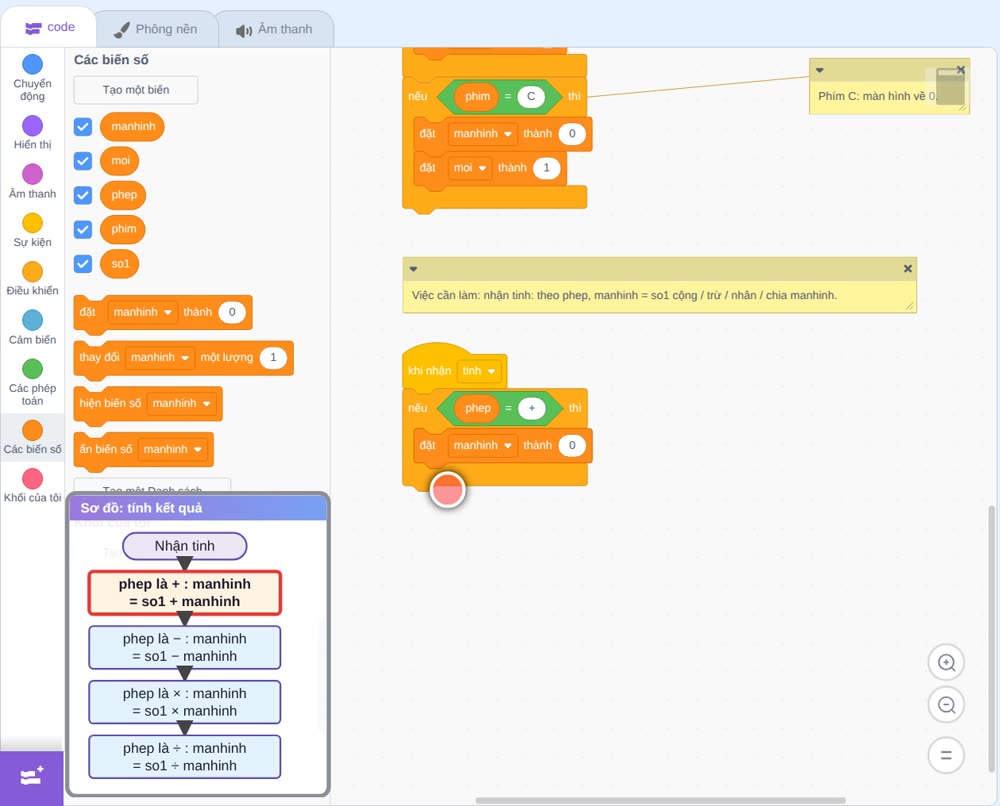Zoom in the workspace
This screenshot has width=1000, height=806.
(x=946, y=663)
